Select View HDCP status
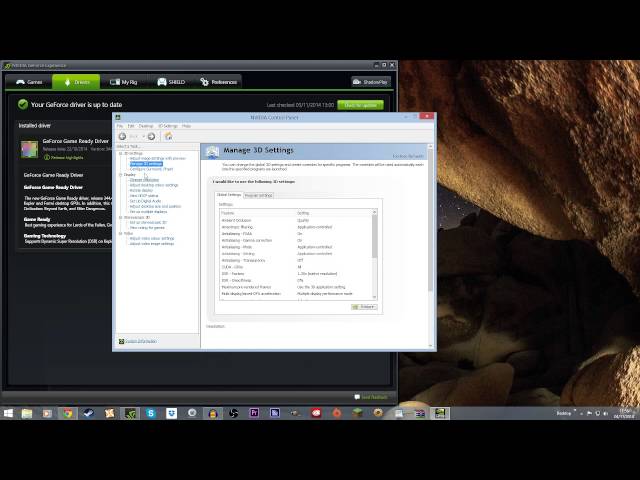Screen dimensions: 640x480 (x=143, y=196)
